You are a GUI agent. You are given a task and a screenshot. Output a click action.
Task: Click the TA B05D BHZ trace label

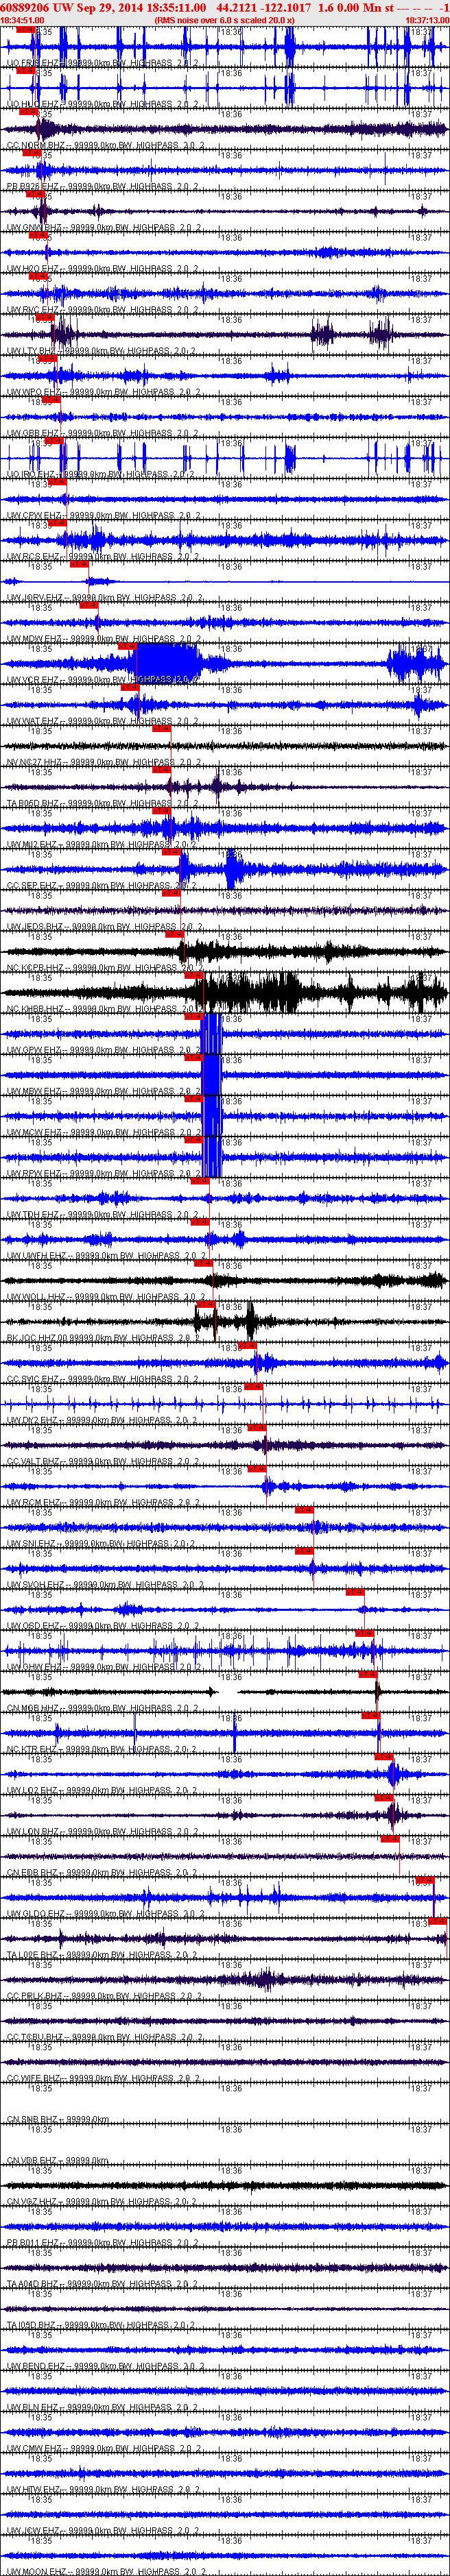(x=103, y=804)
